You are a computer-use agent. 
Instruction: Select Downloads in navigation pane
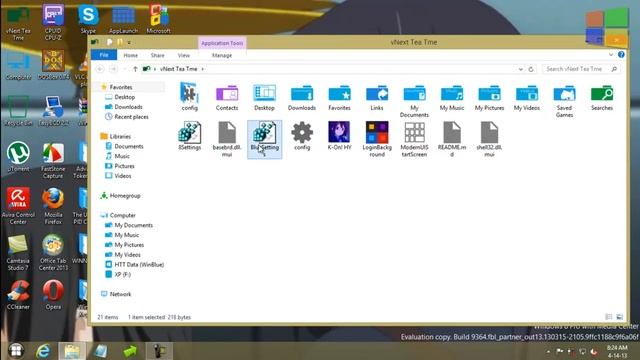(x=128, y=107)
